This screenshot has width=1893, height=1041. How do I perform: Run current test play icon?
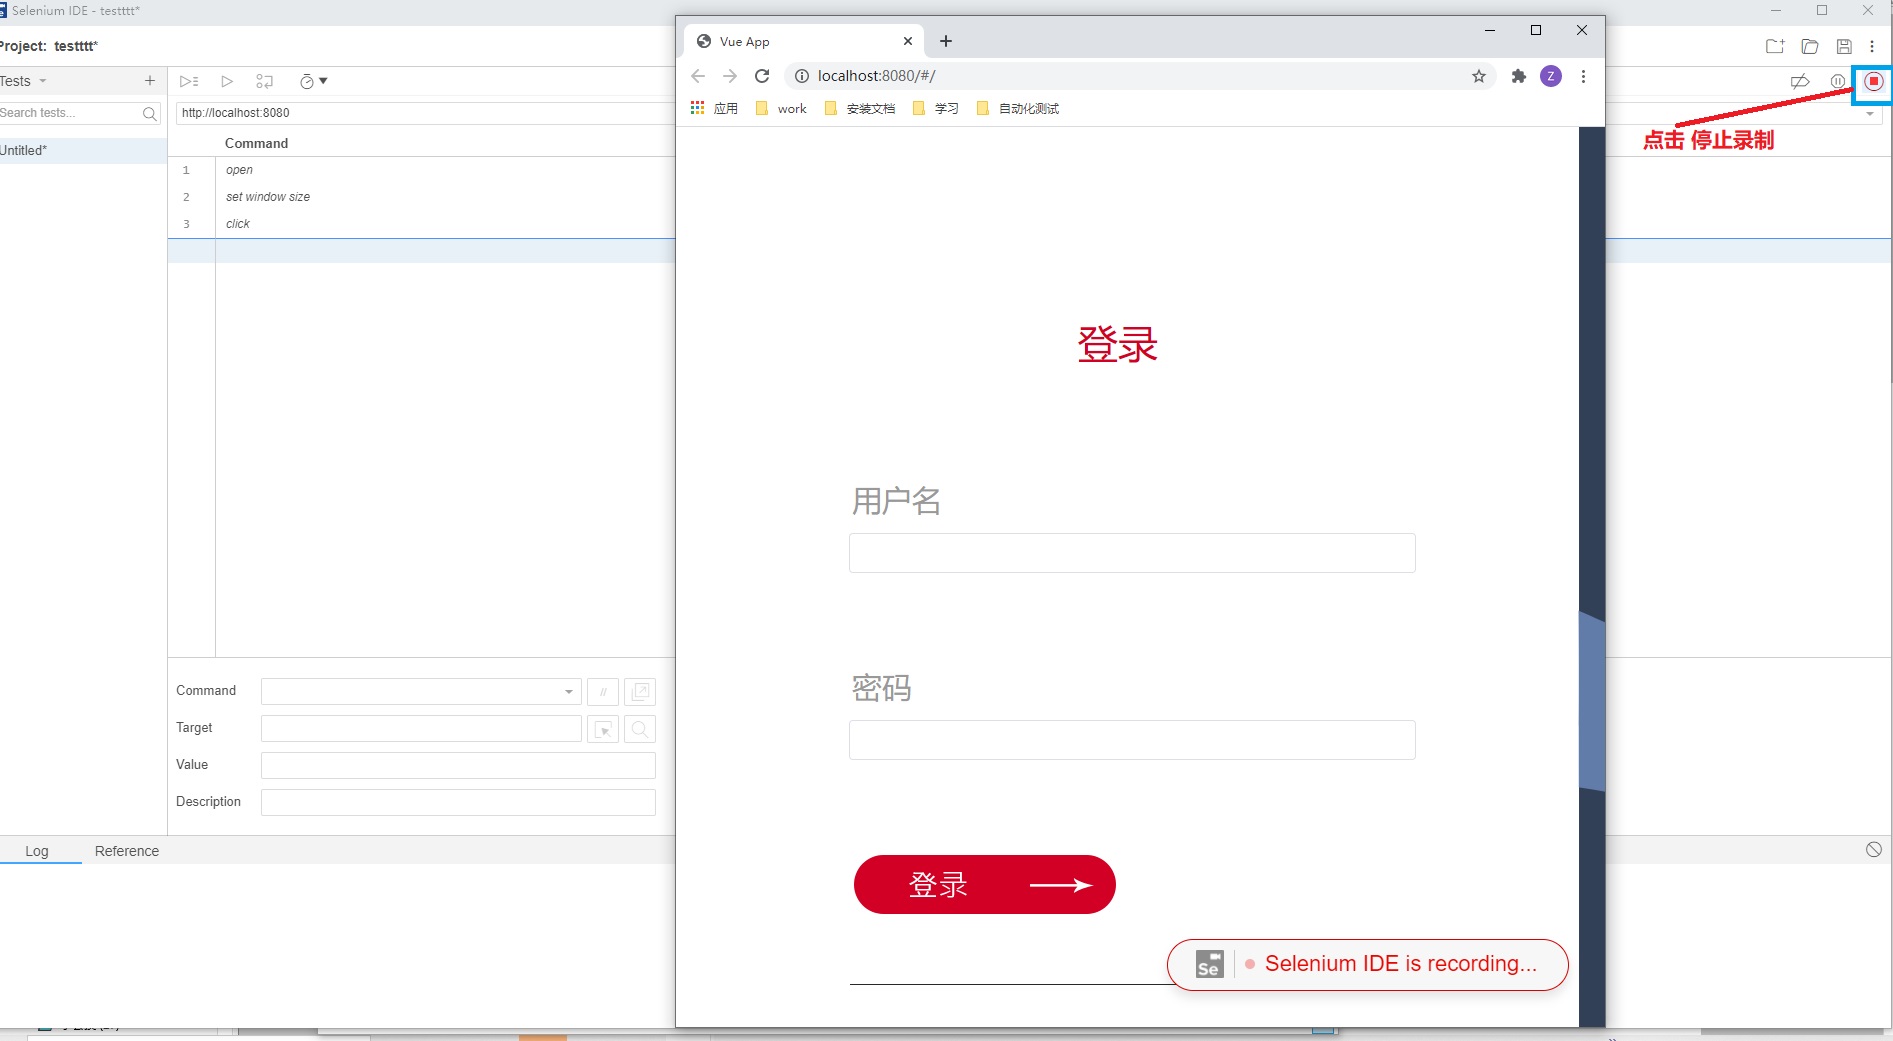[227, 81]
